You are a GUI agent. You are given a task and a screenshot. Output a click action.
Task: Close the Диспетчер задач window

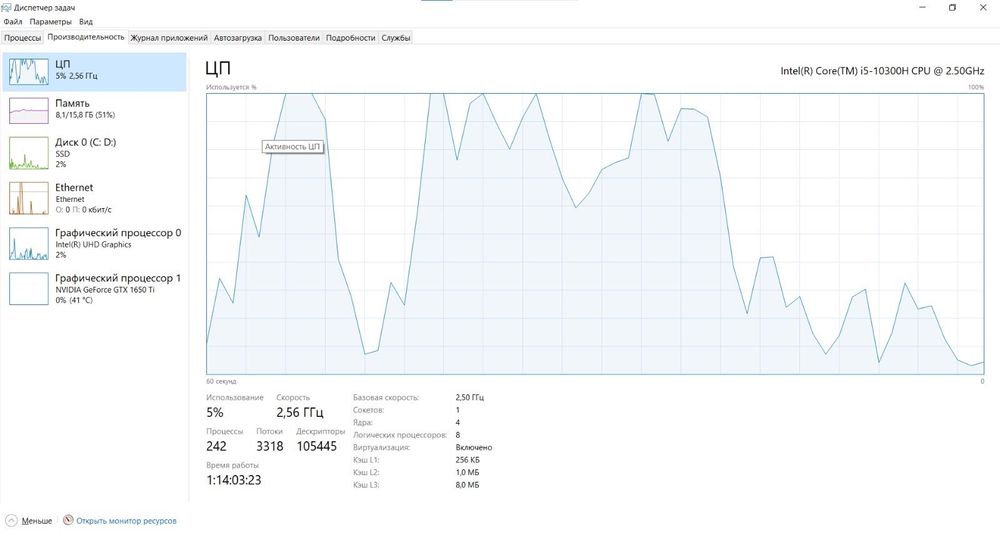coord(983,8)
